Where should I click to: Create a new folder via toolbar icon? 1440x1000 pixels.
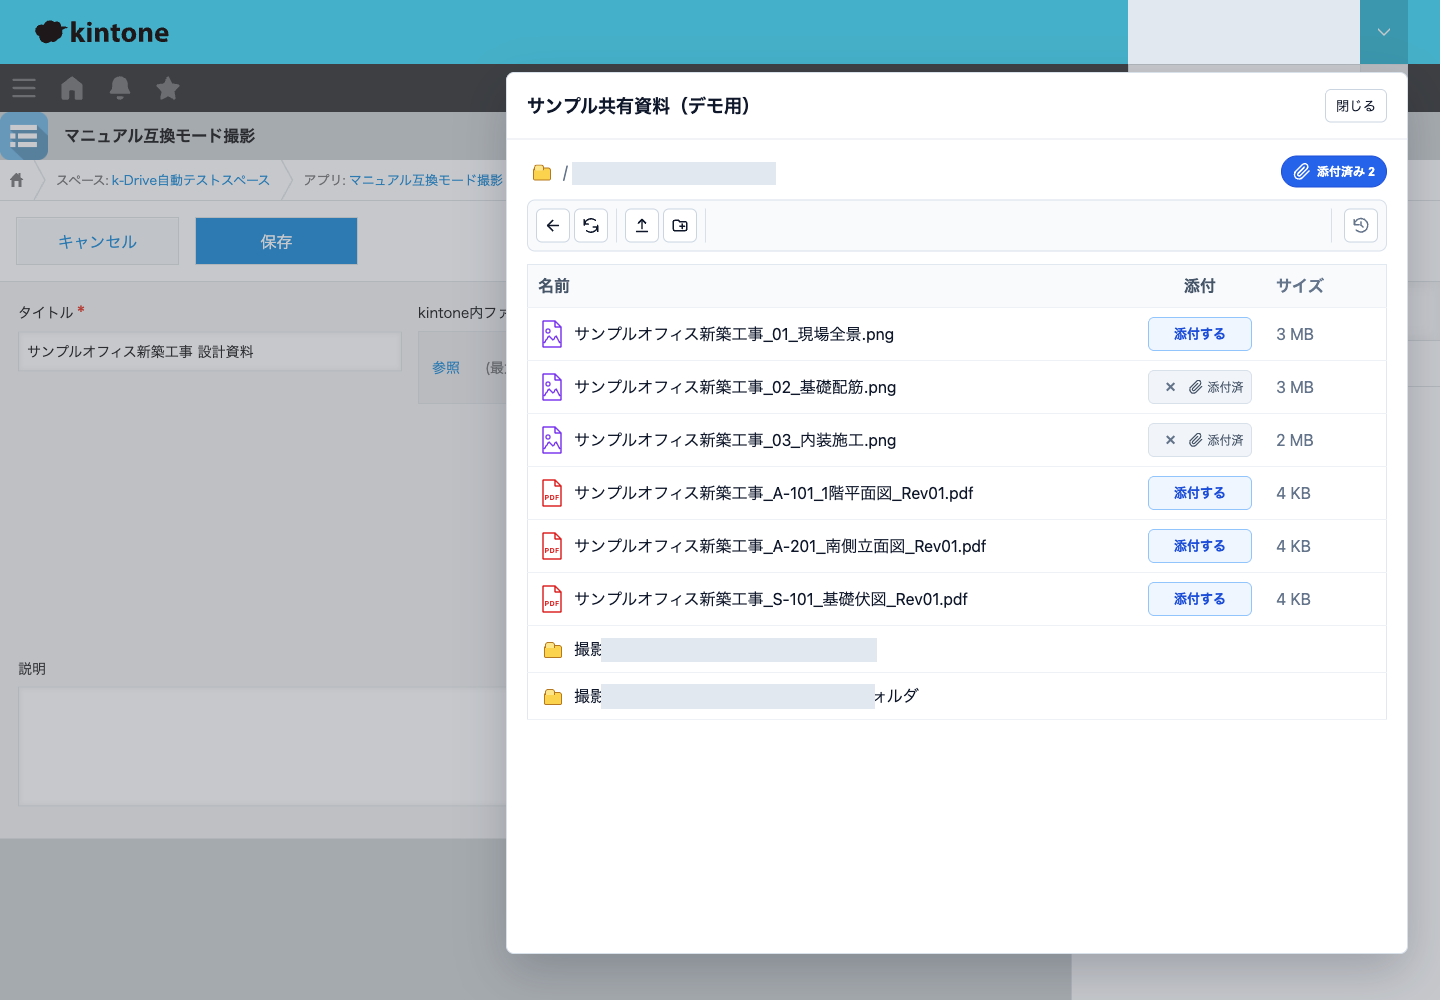tap(680, 226)
